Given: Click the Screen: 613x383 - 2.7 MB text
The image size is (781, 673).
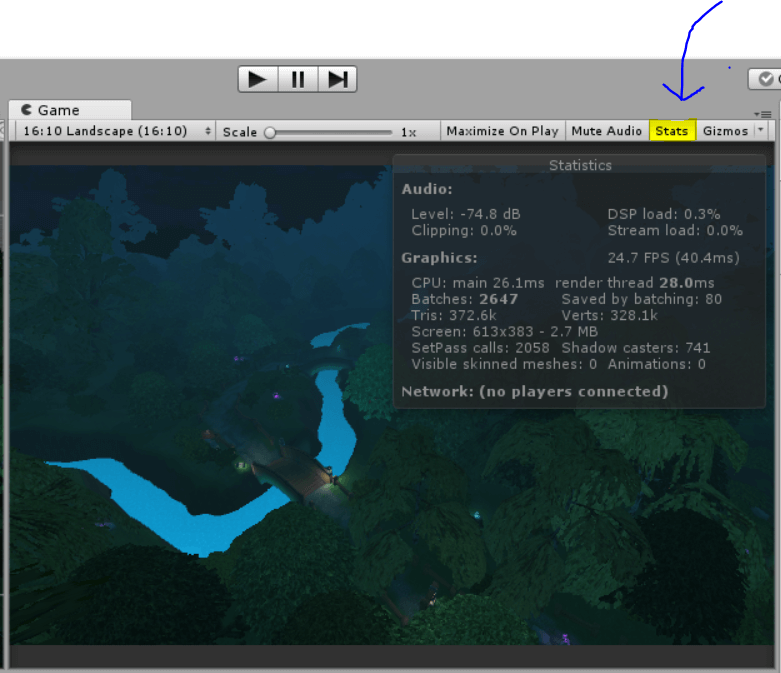Looking at the screenshot, I should [505, 332].
